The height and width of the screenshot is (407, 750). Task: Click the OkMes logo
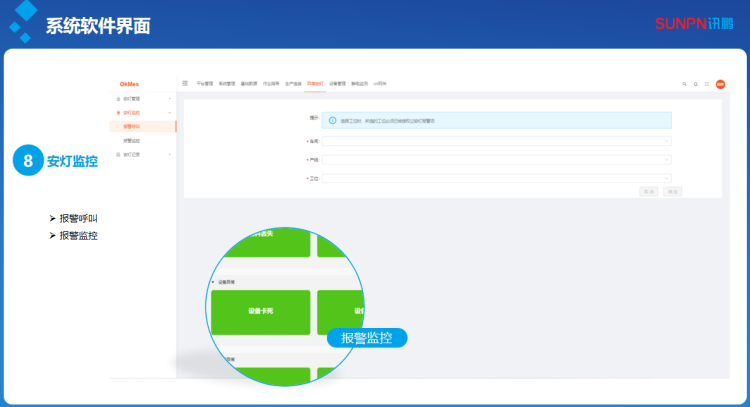coord(129,84)
